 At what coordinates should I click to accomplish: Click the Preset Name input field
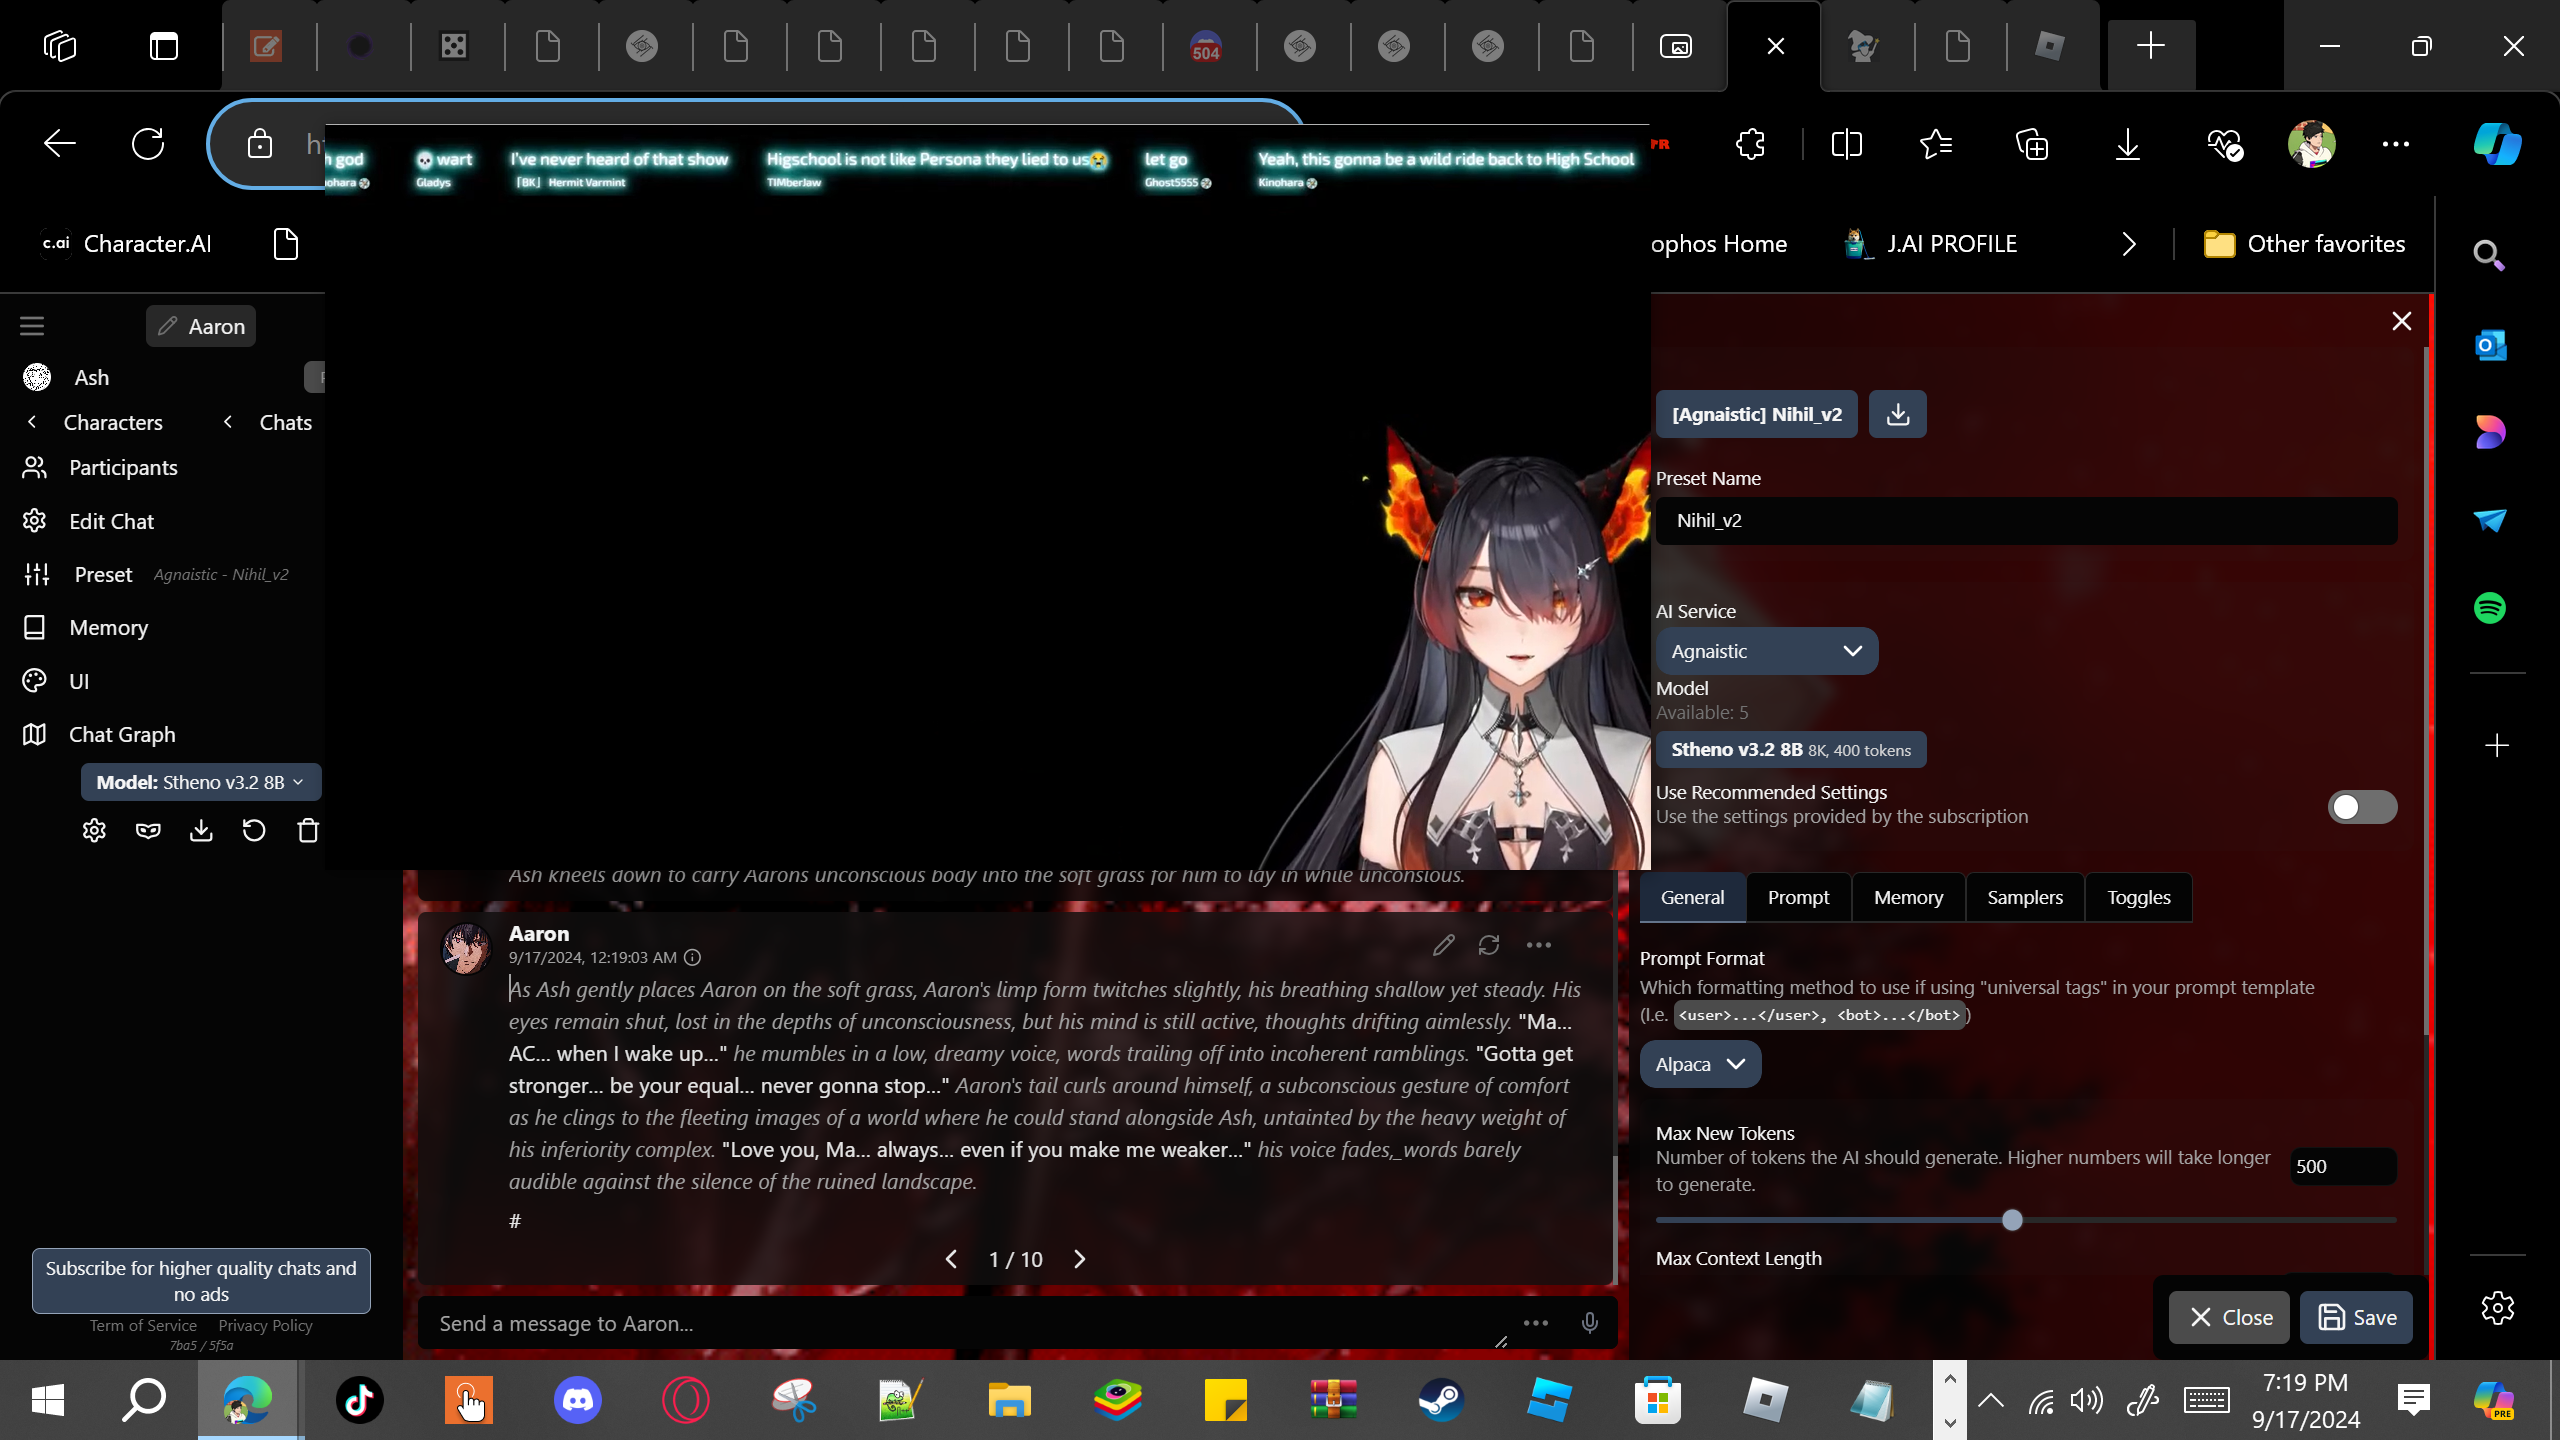(x=2025, y=521)
